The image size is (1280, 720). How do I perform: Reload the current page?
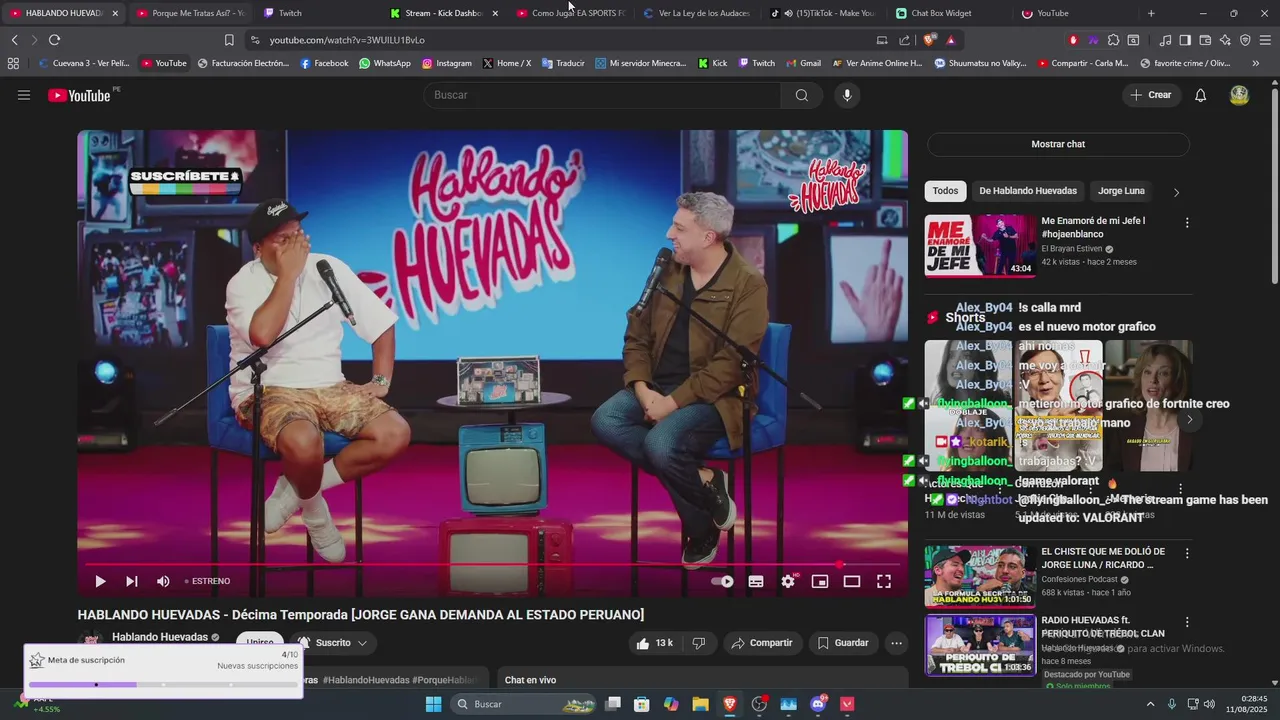(x=54, y=40)
